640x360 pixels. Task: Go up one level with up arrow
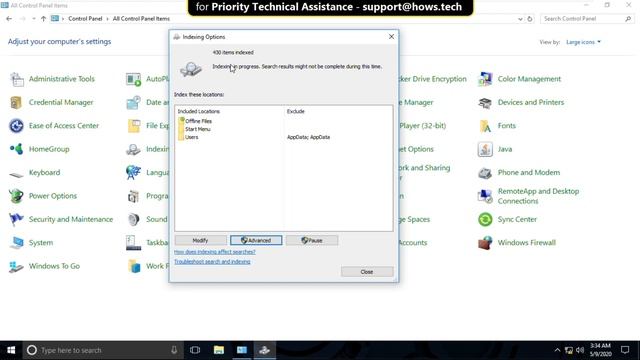click(x=43, y=19)
